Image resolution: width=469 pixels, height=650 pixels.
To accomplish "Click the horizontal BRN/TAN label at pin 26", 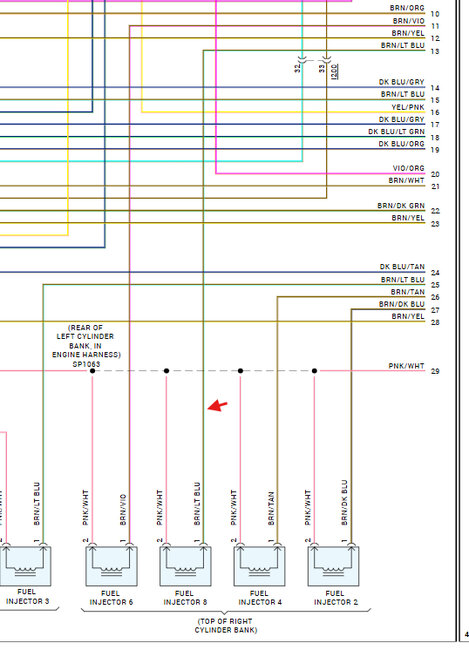I will (x=408, y=292).
